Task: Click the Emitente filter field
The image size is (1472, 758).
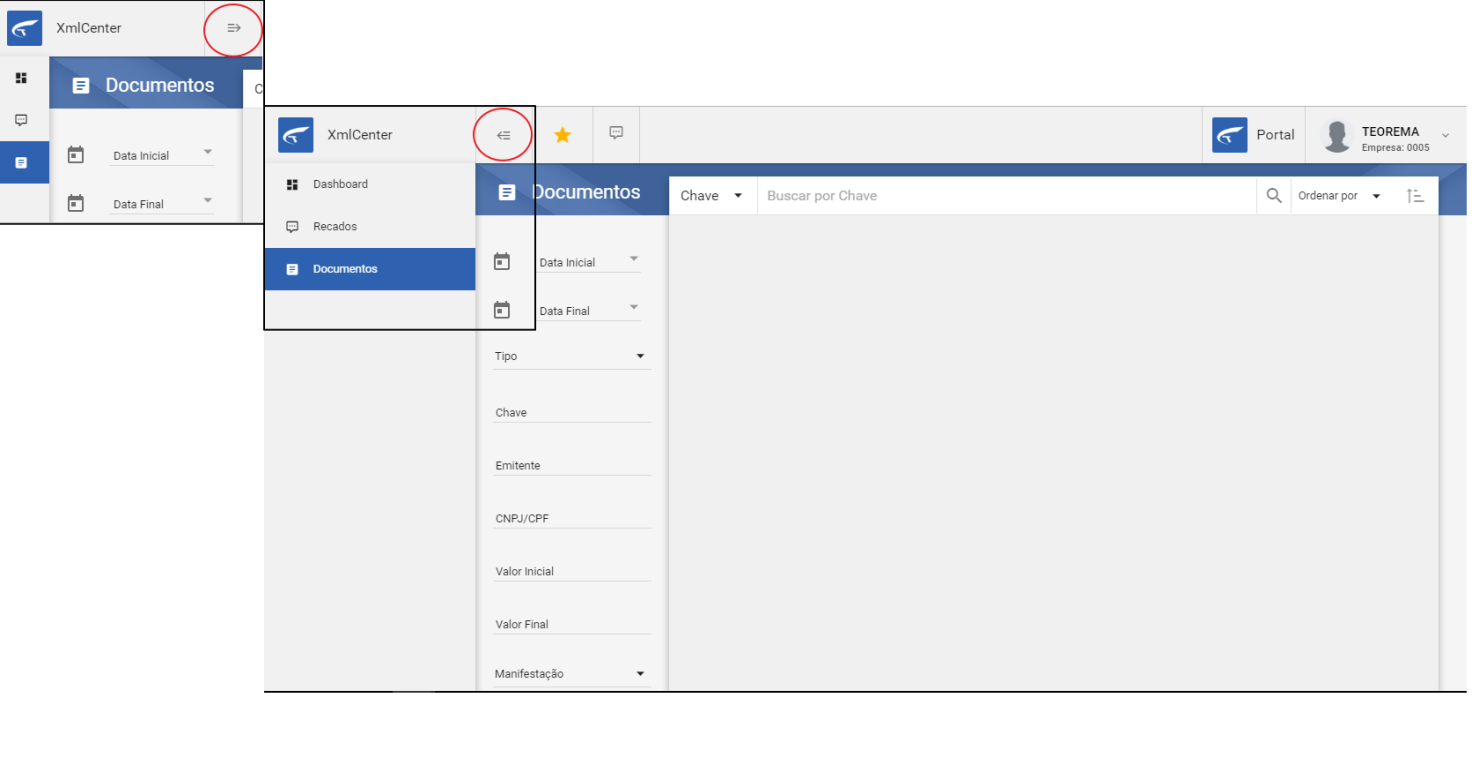Action: pyautogui.click(x=572, y=465)
